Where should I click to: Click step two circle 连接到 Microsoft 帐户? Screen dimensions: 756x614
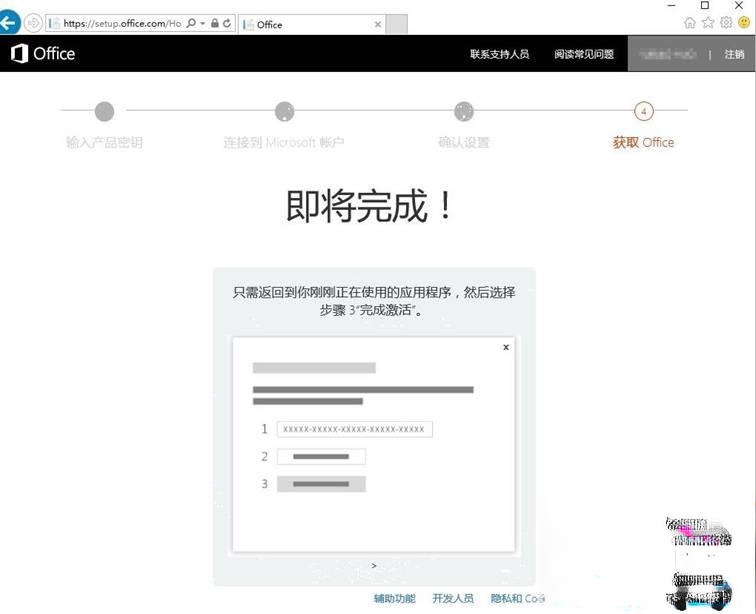pyautogui.click(x=284, y=111)
